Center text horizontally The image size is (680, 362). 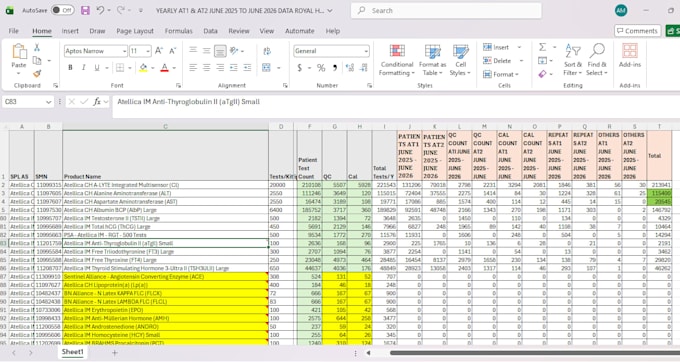(x=206, y=68)
